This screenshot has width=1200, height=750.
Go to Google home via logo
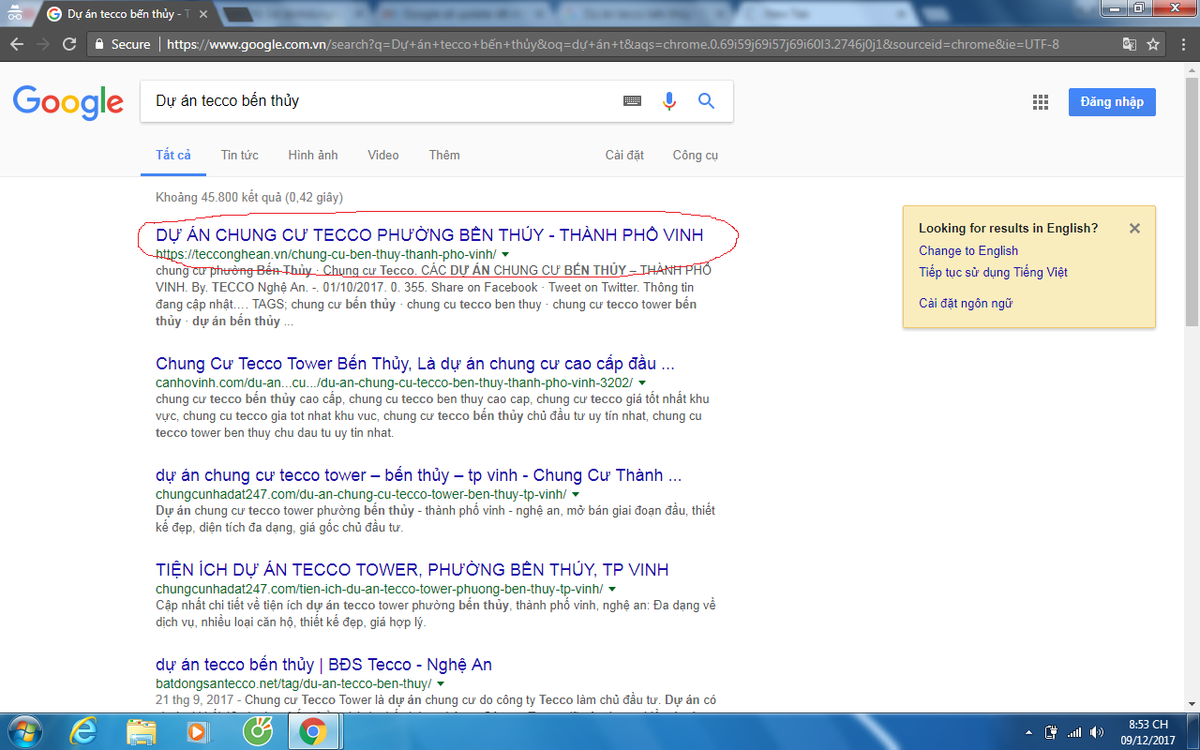click(x=68, y=101)
